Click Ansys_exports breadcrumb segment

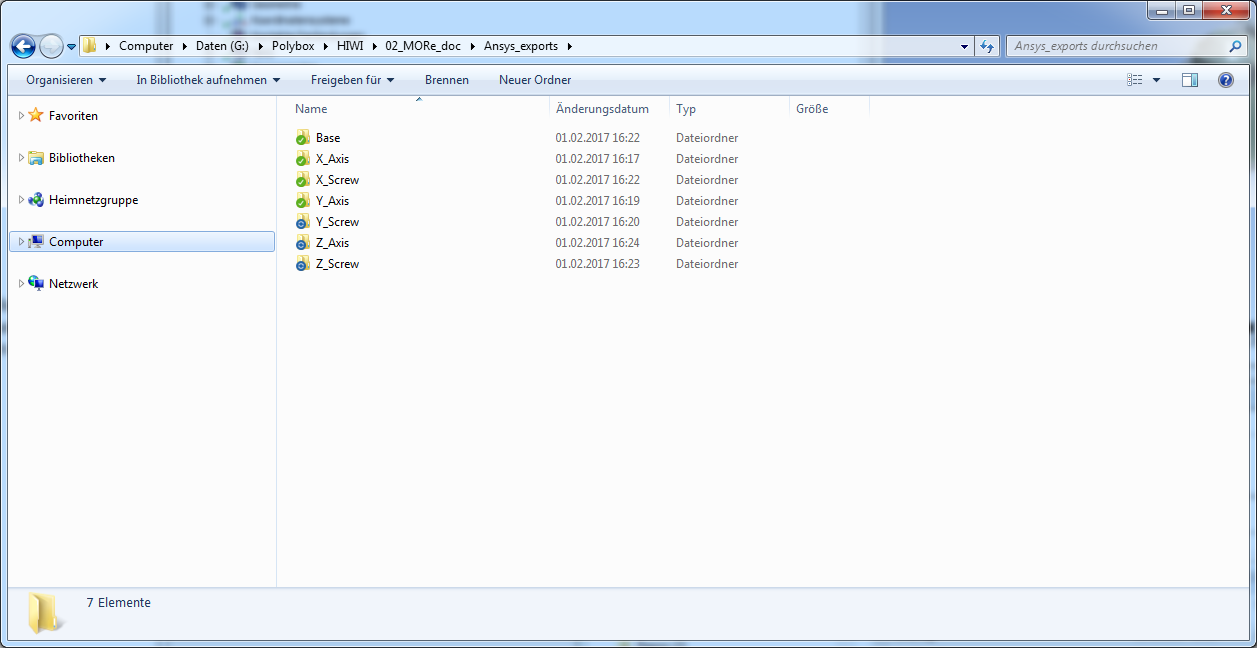click(521, 46)
